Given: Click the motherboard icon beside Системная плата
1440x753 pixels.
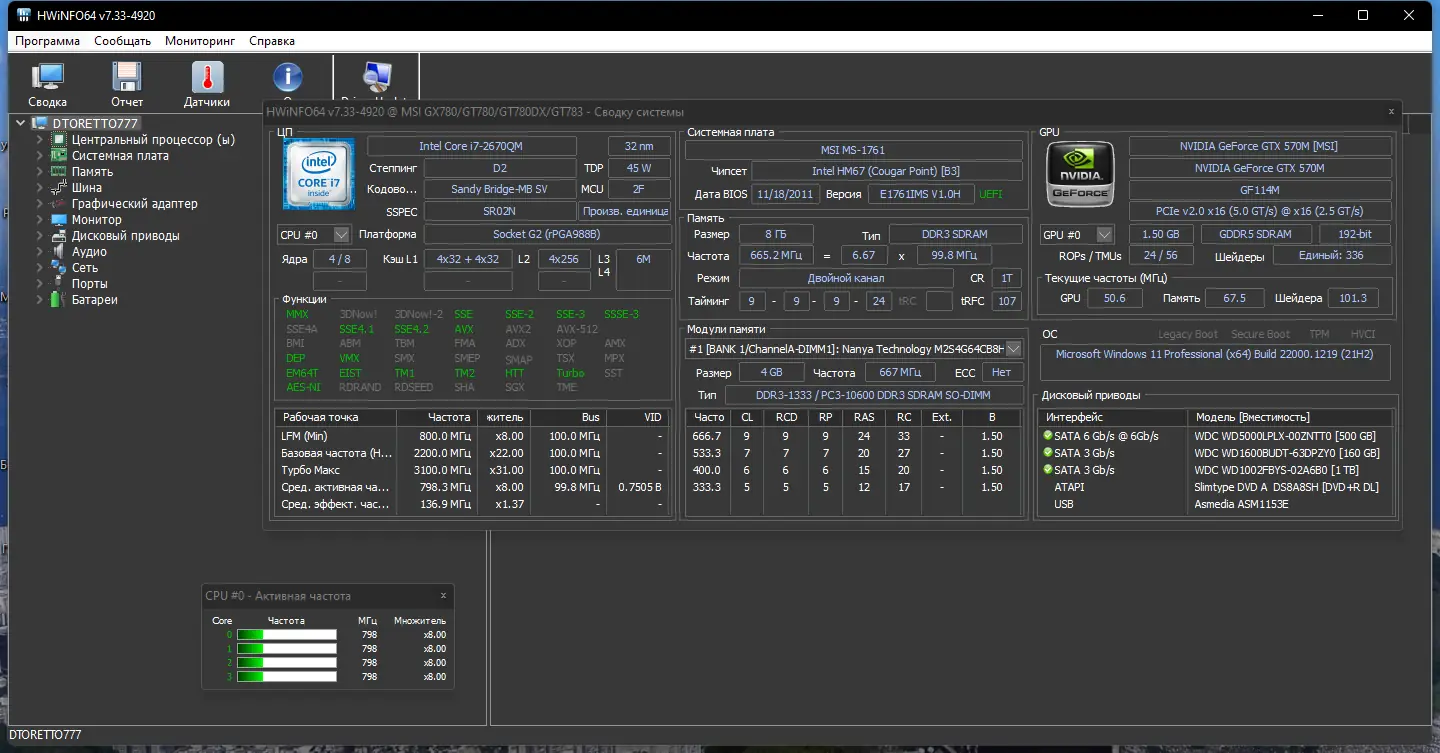Looking at the screenshot, I should pos(59,156).
